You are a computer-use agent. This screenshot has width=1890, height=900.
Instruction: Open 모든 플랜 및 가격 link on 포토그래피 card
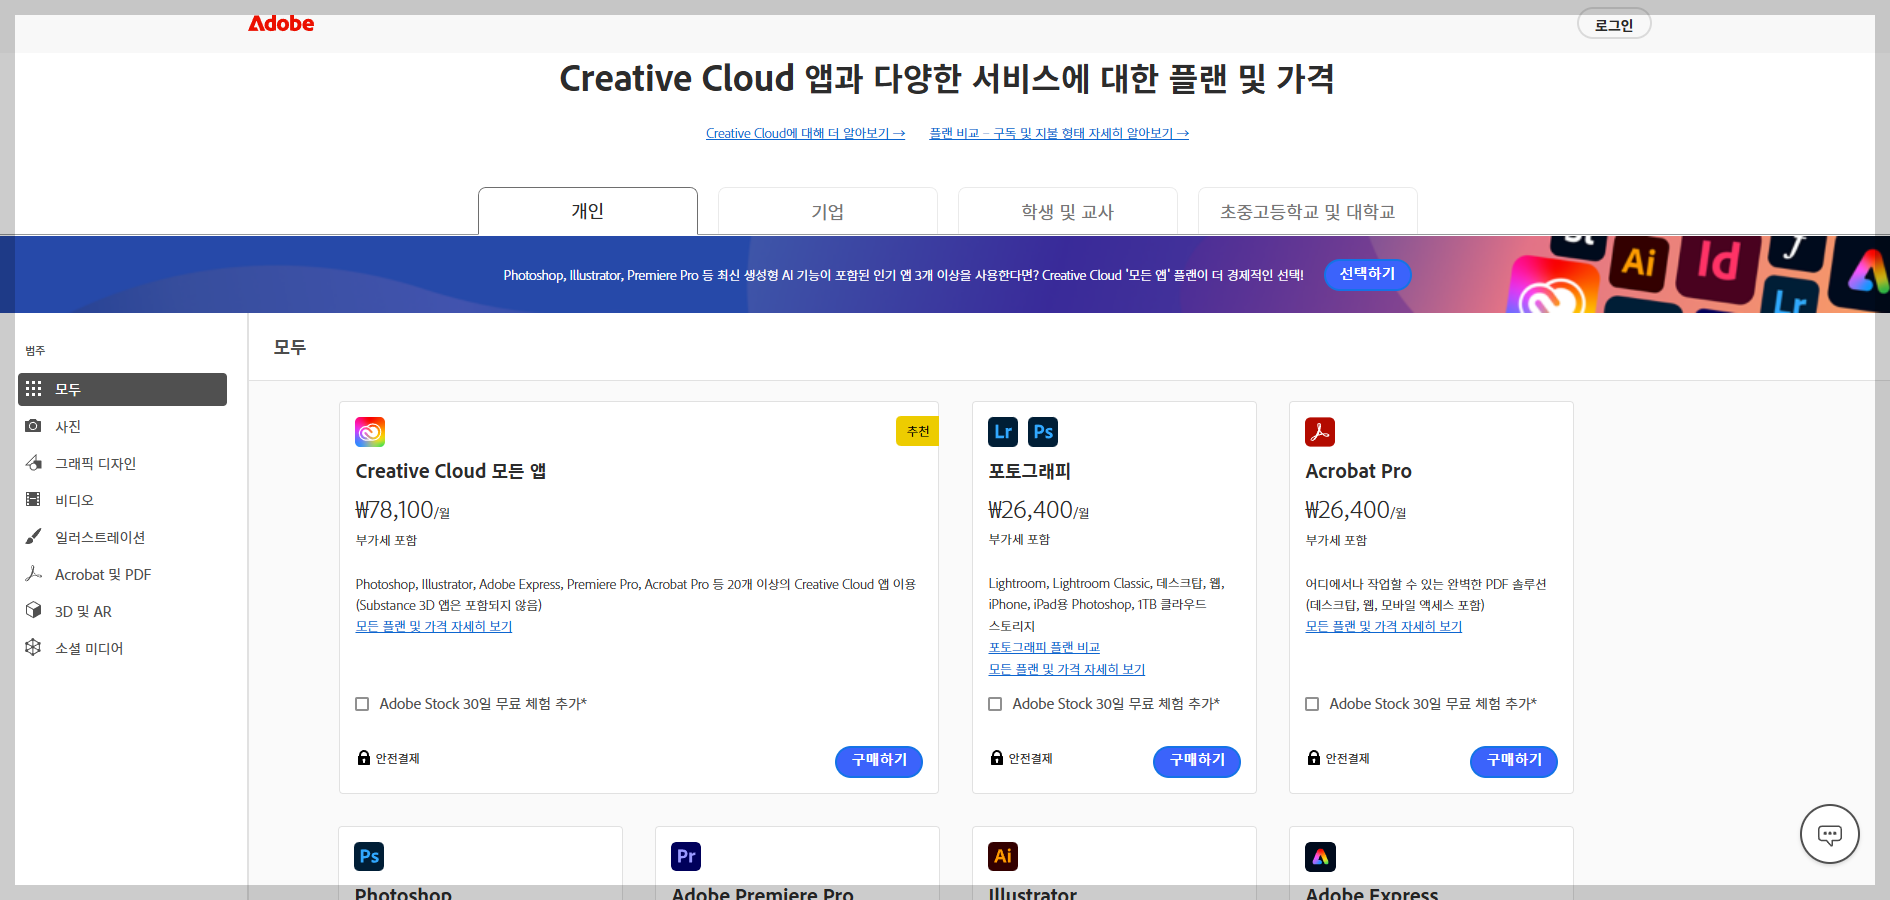click(1067, 669)
